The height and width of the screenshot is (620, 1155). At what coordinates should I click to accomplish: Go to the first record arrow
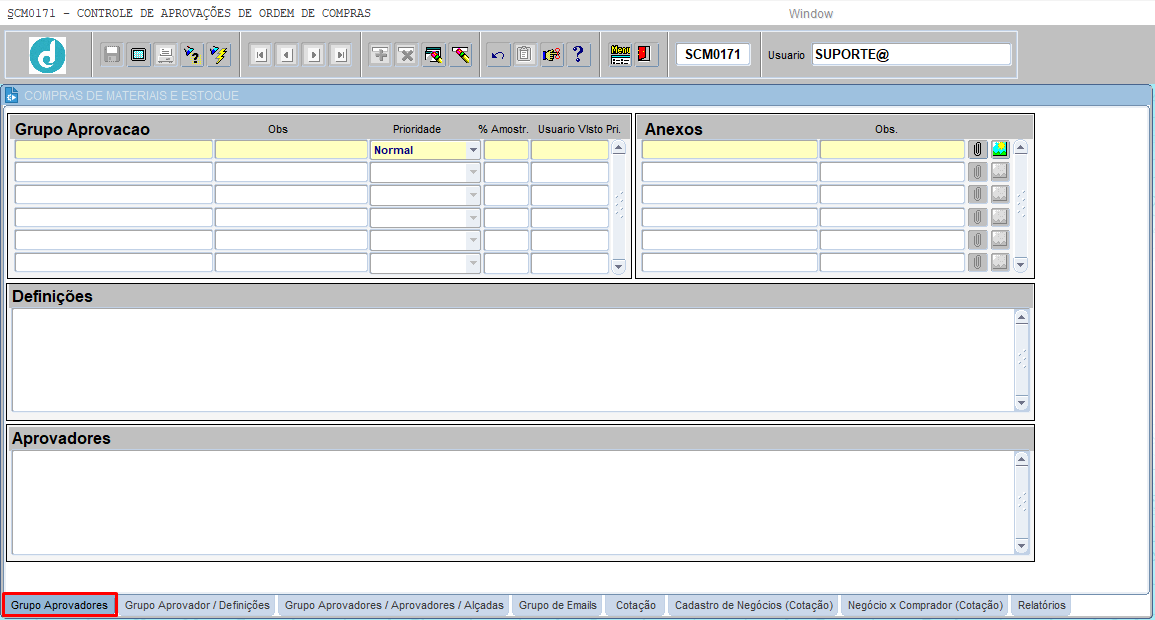pyautogui.click(x=260, y=54)
